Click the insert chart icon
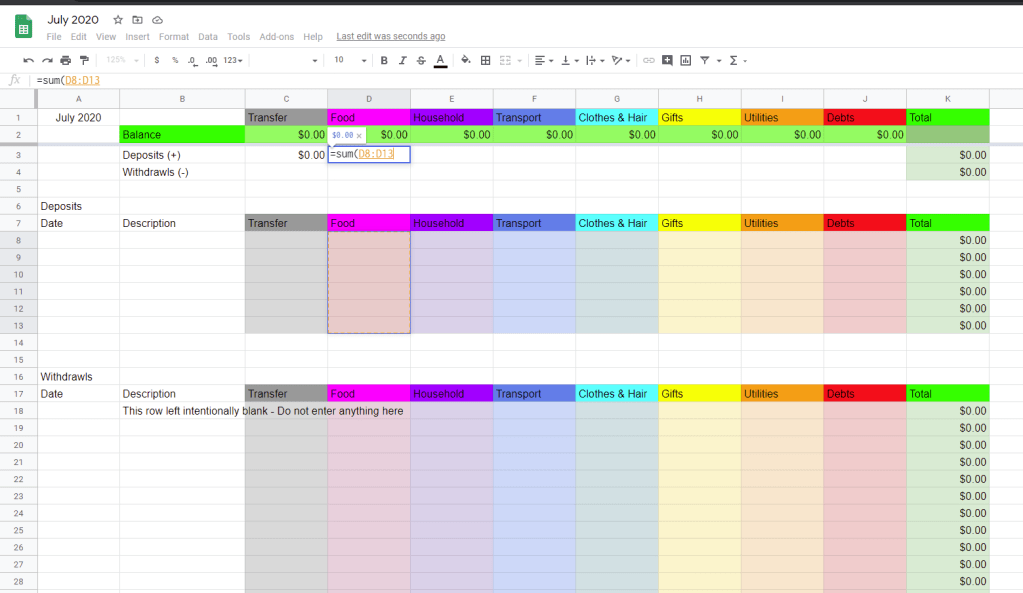1023x593 pixels. [x=685, y=61]
